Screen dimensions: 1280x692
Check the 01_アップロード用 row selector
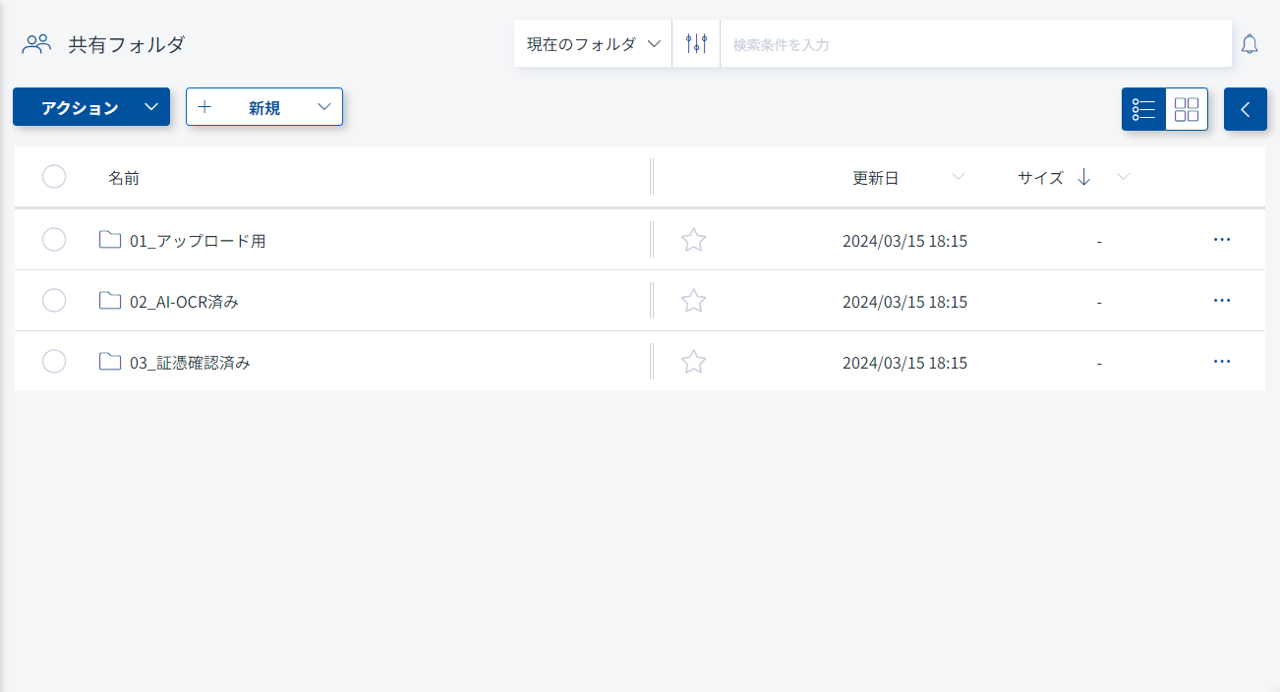[x=54, y=240]
